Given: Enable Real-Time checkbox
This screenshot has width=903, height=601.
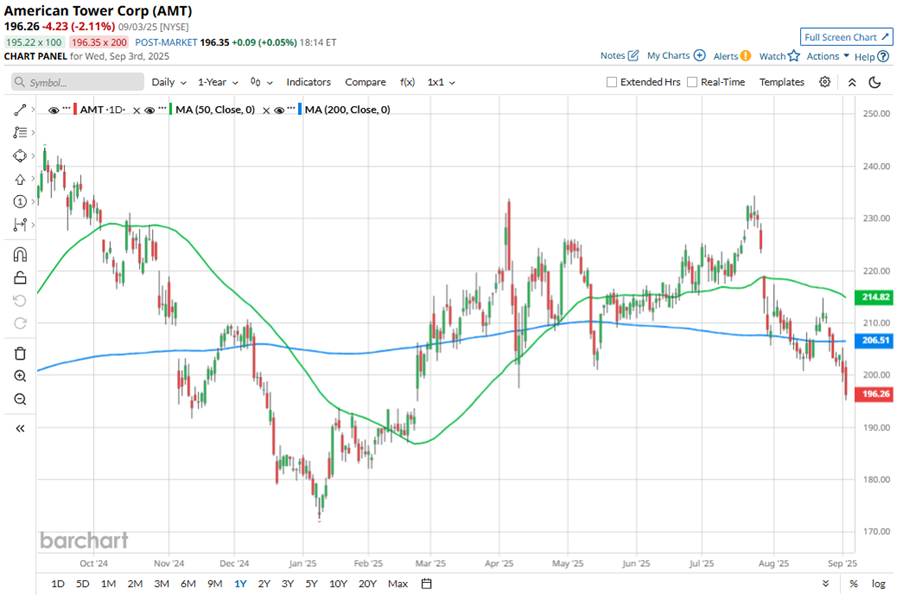Looking at the screenshot, I should point(692,82).
